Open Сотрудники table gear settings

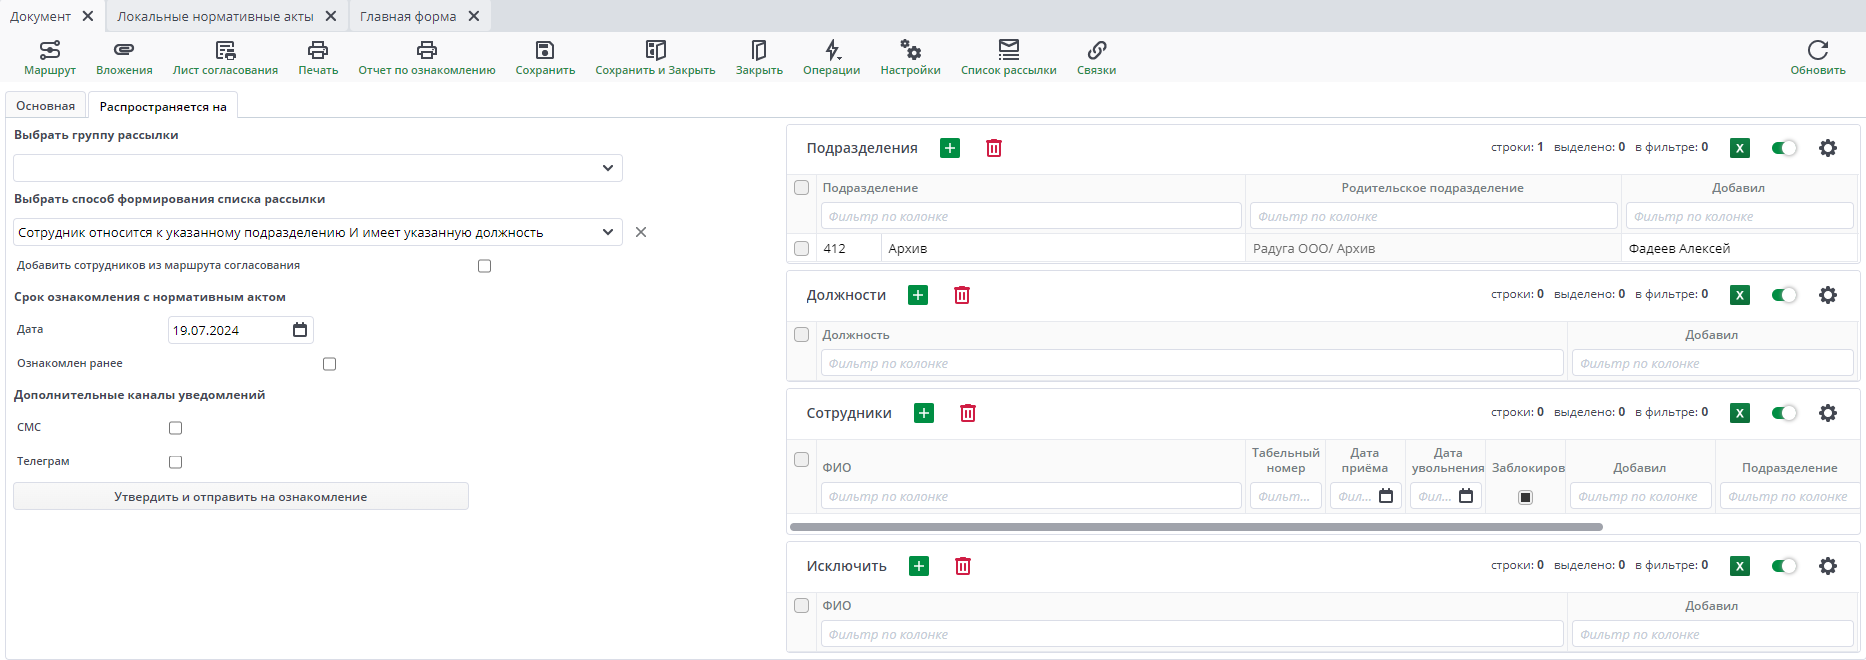[x=1828, y=413]
